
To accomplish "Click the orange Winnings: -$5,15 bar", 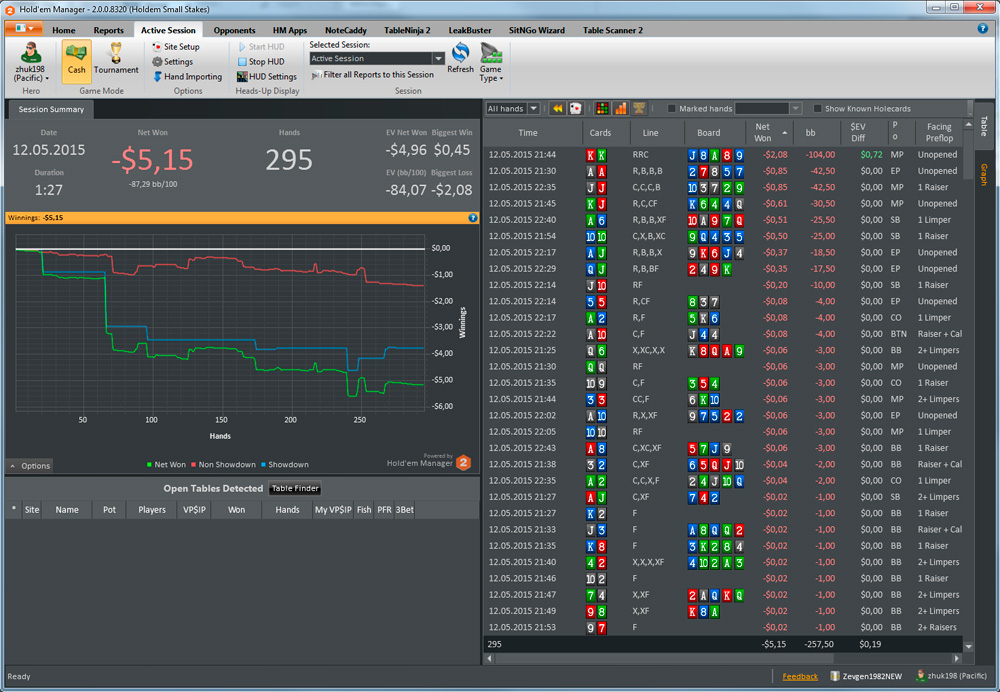I will click(242, 217).
